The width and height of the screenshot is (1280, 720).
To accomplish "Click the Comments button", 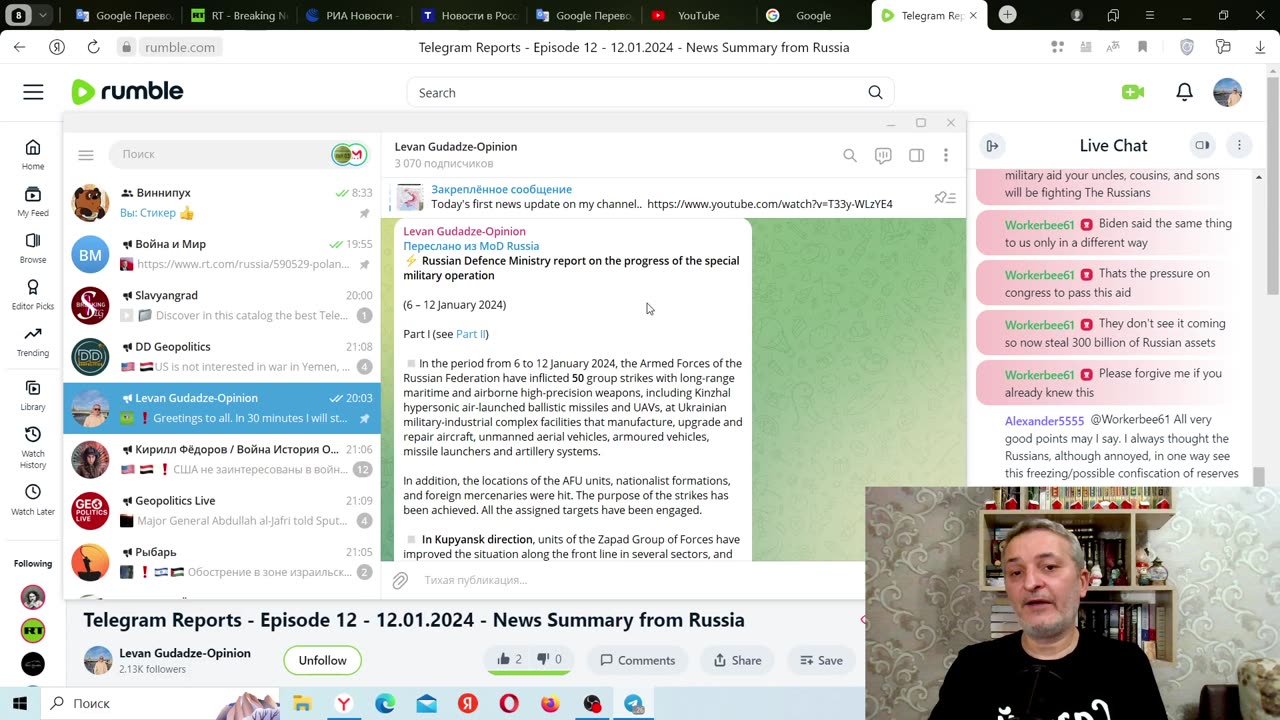I will 637,660.
